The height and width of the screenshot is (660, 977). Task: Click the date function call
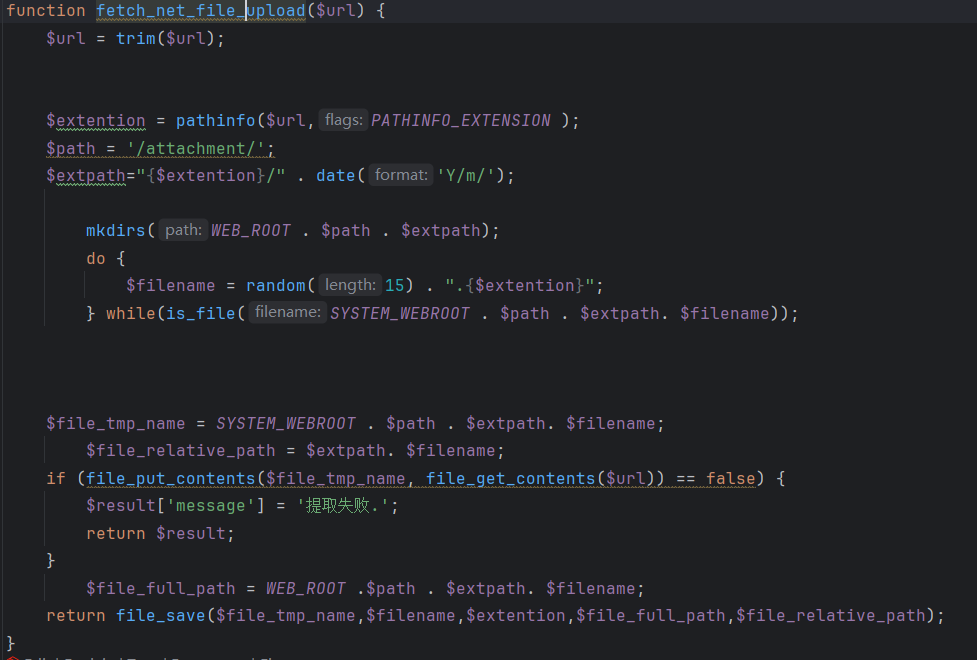(x=335, y=175)
